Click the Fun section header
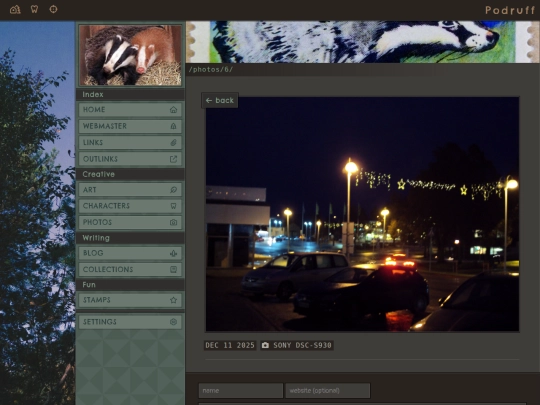This screenshot has height=405, width=540. (x=130, y=285)
